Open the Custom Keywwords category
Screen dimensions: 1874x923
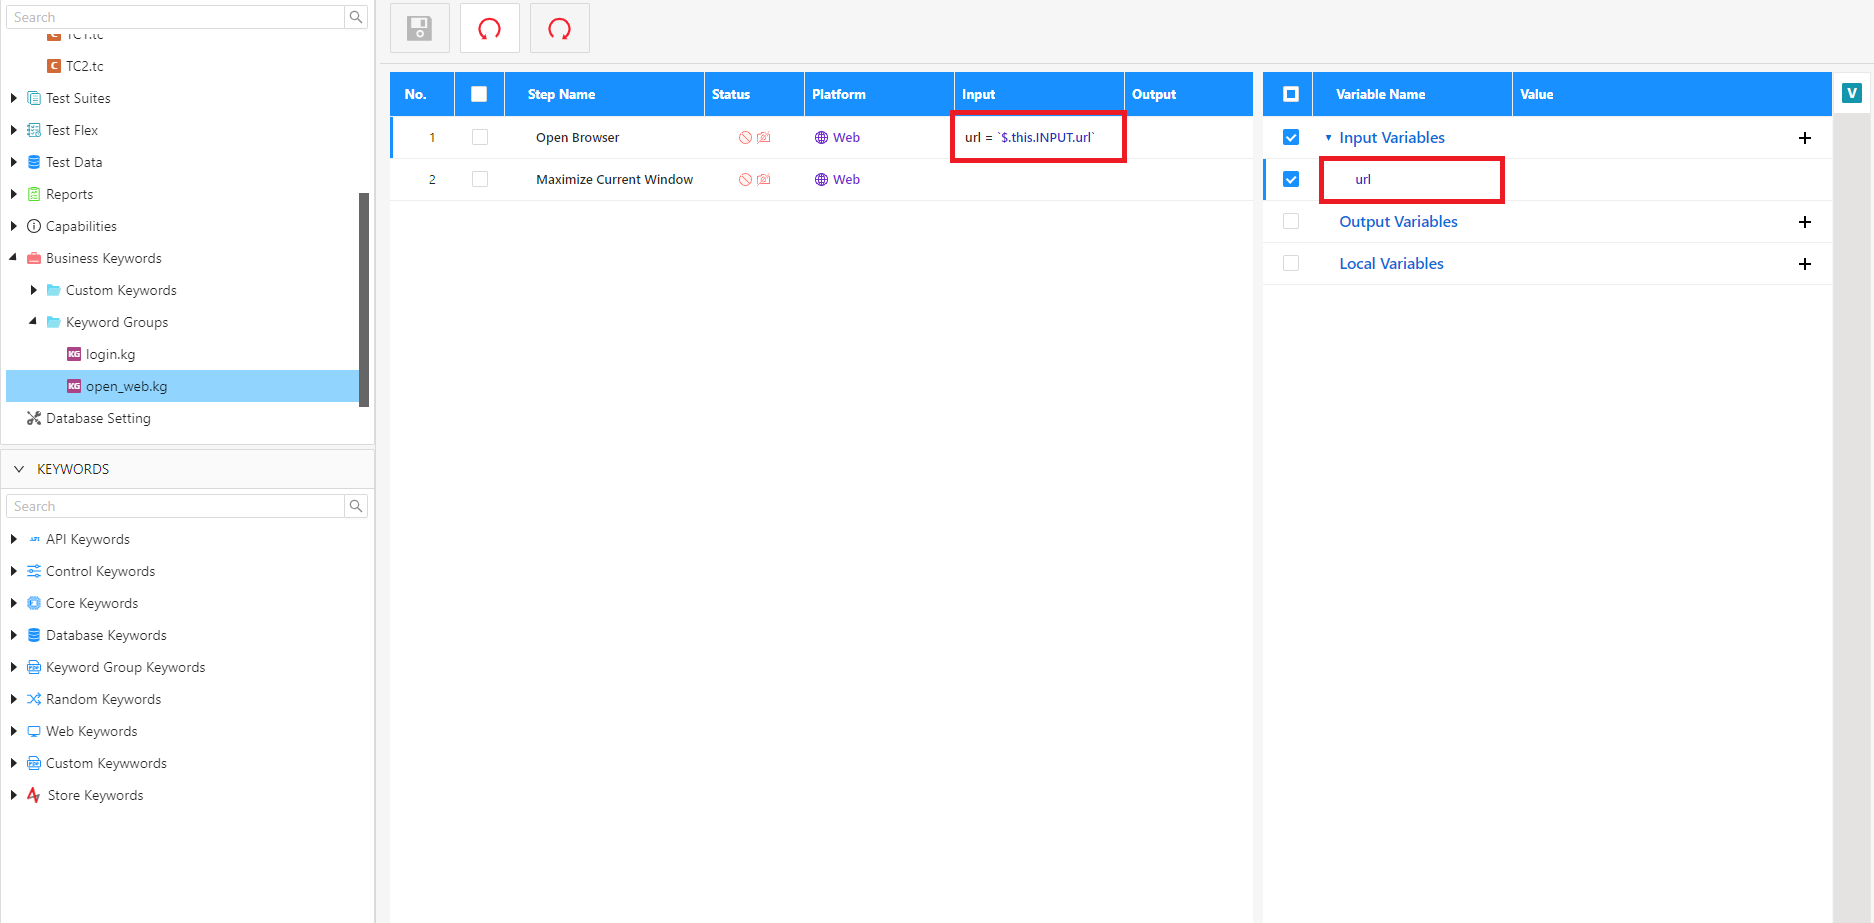pyautogui.click(x=106, y=763)
